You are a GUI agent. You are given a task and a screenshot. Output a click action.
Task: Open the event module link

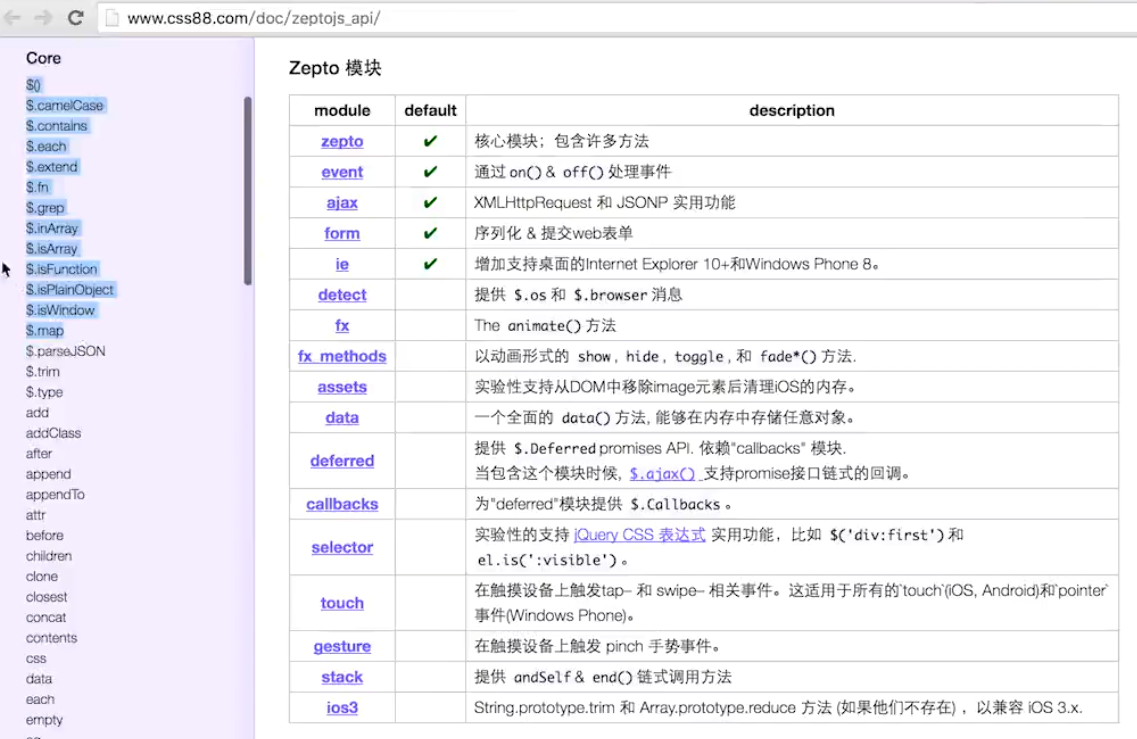coord(342,172)
